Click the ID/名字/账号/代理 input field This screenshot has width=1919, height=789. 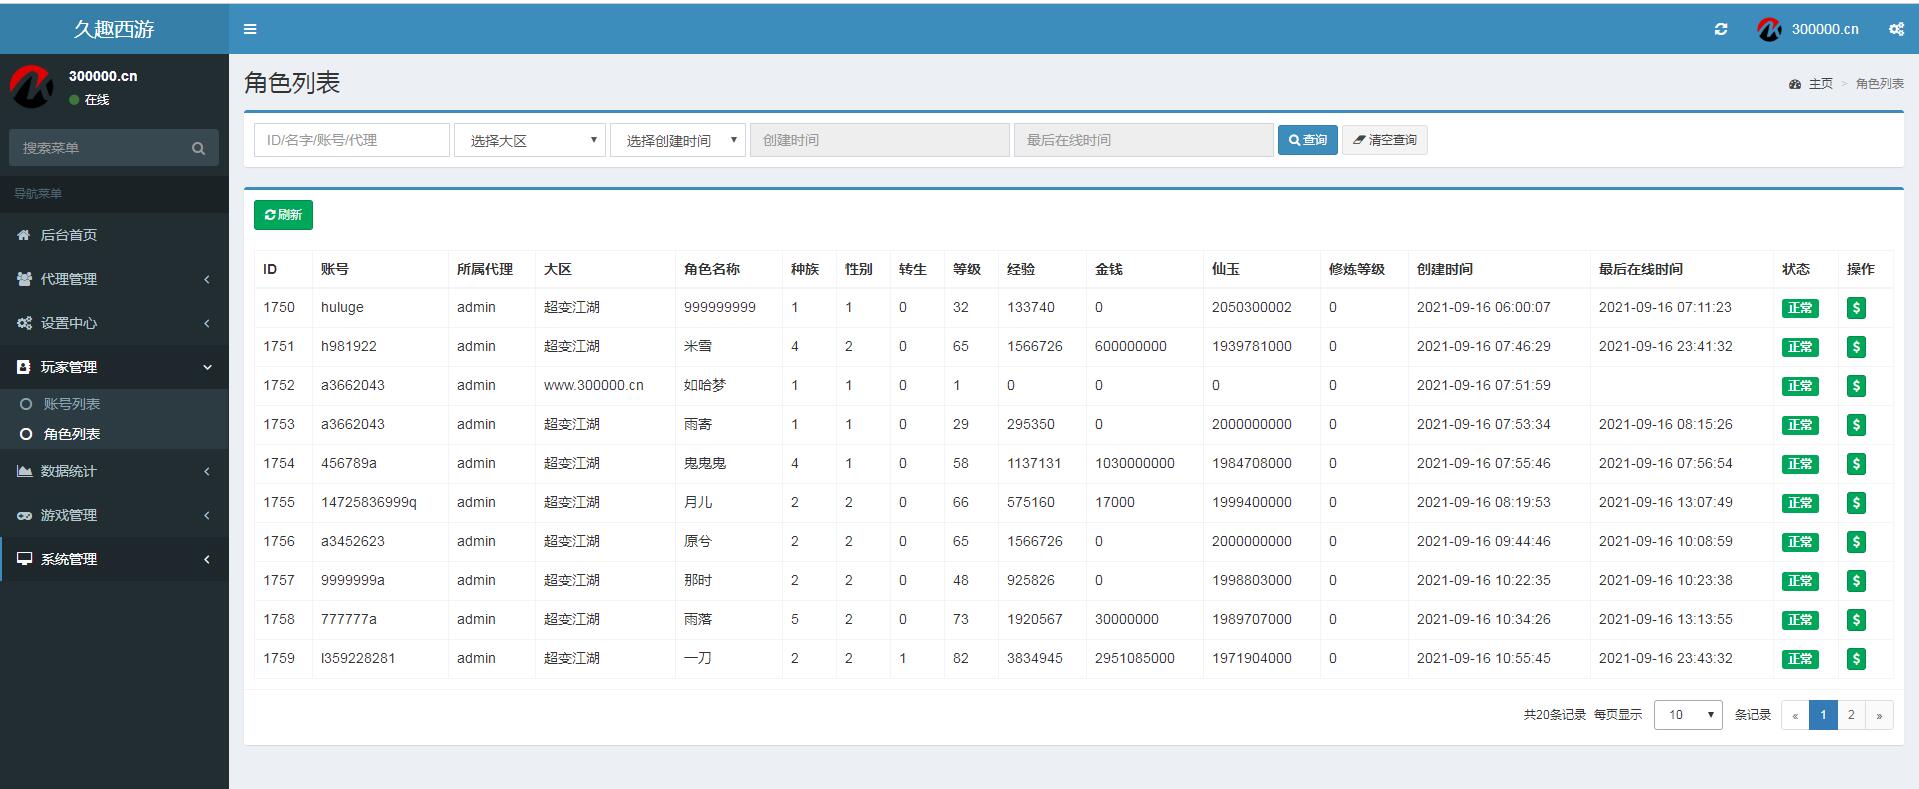click(351, 140)
